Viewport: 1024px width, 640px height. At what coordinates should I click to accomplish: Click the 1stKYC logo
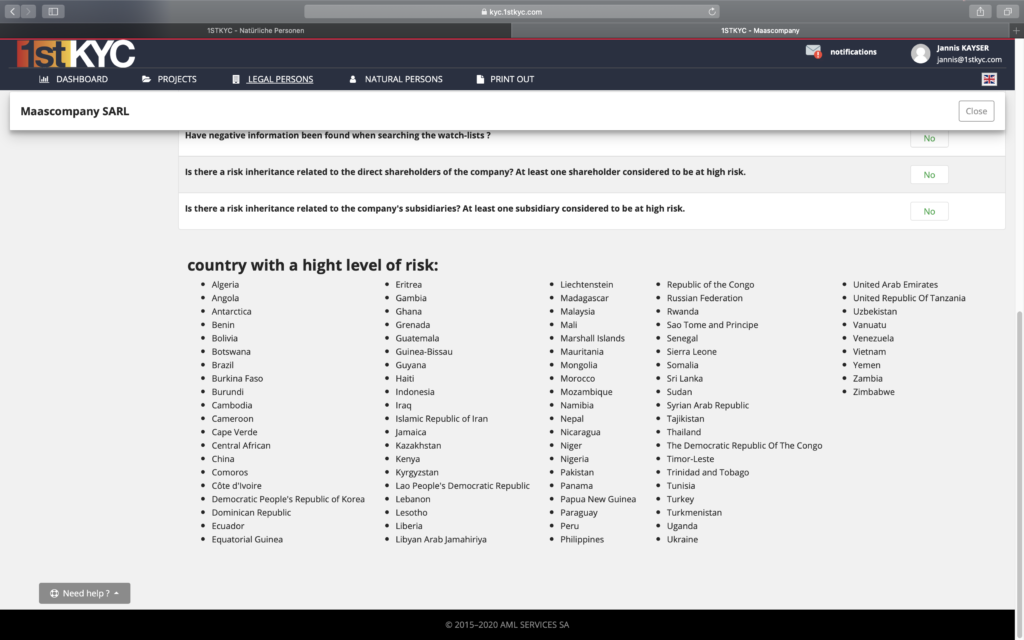(x=76, y=54)
